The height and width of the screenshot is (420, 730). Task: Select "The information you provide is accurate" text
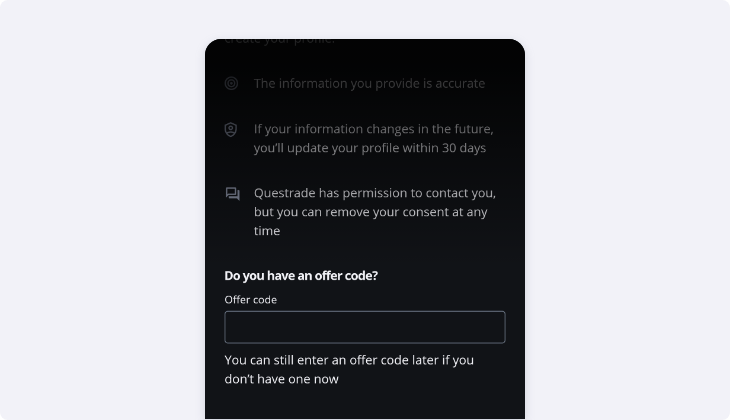point(369,84)
